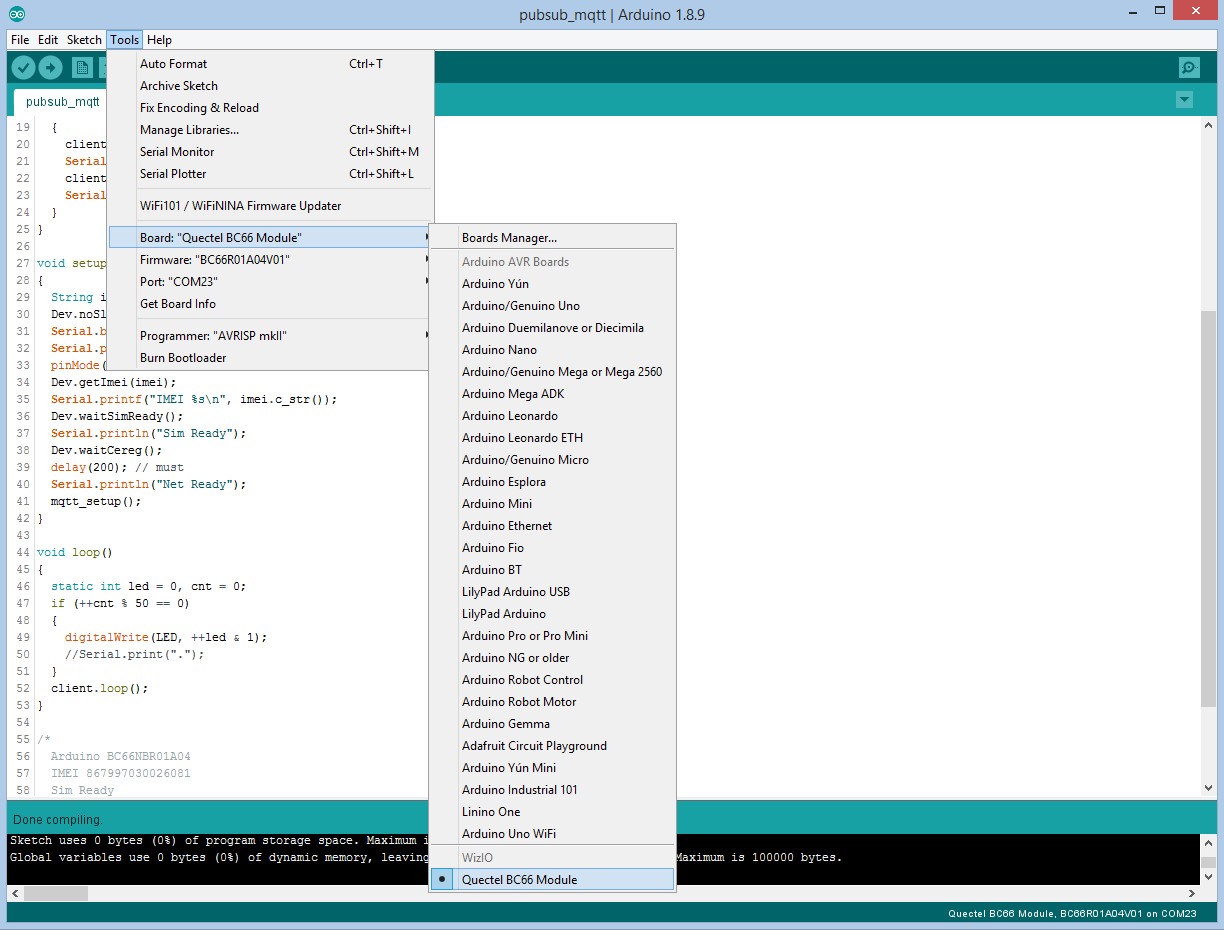Choose Archive Sketch

270,85
